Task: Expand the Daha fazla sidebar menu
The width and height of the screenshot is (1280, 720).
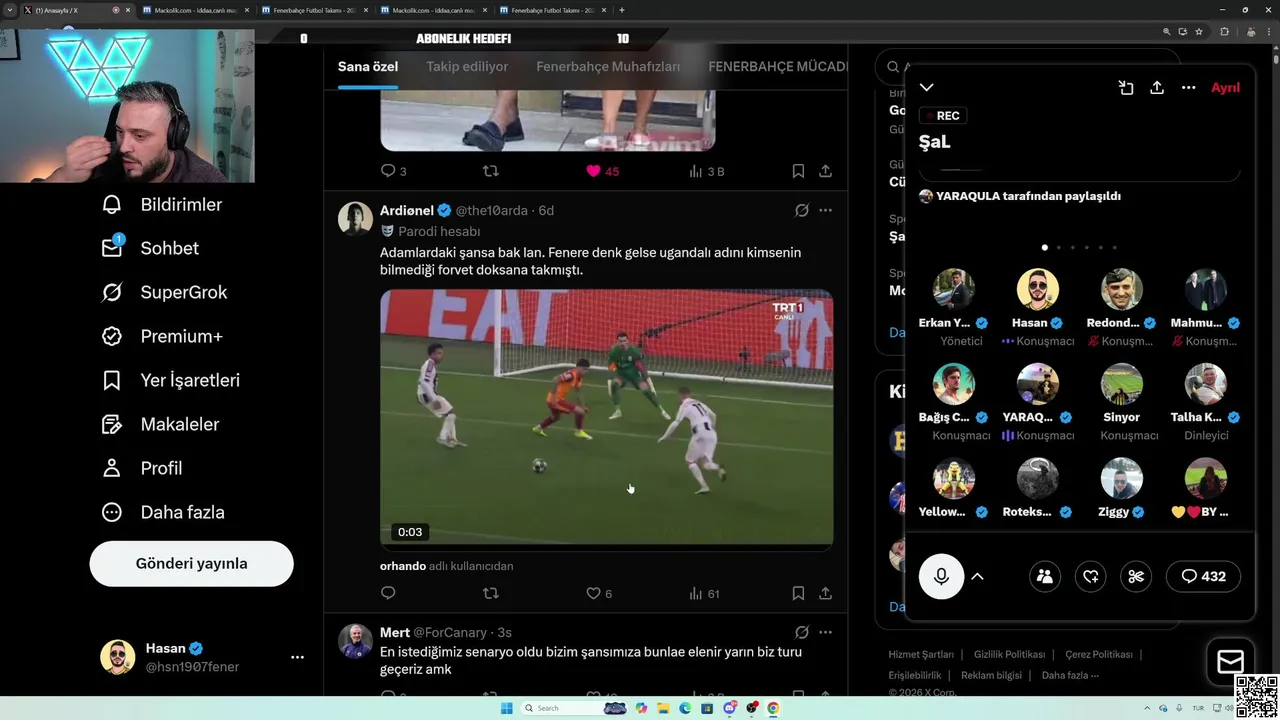Action: [164, 512]
